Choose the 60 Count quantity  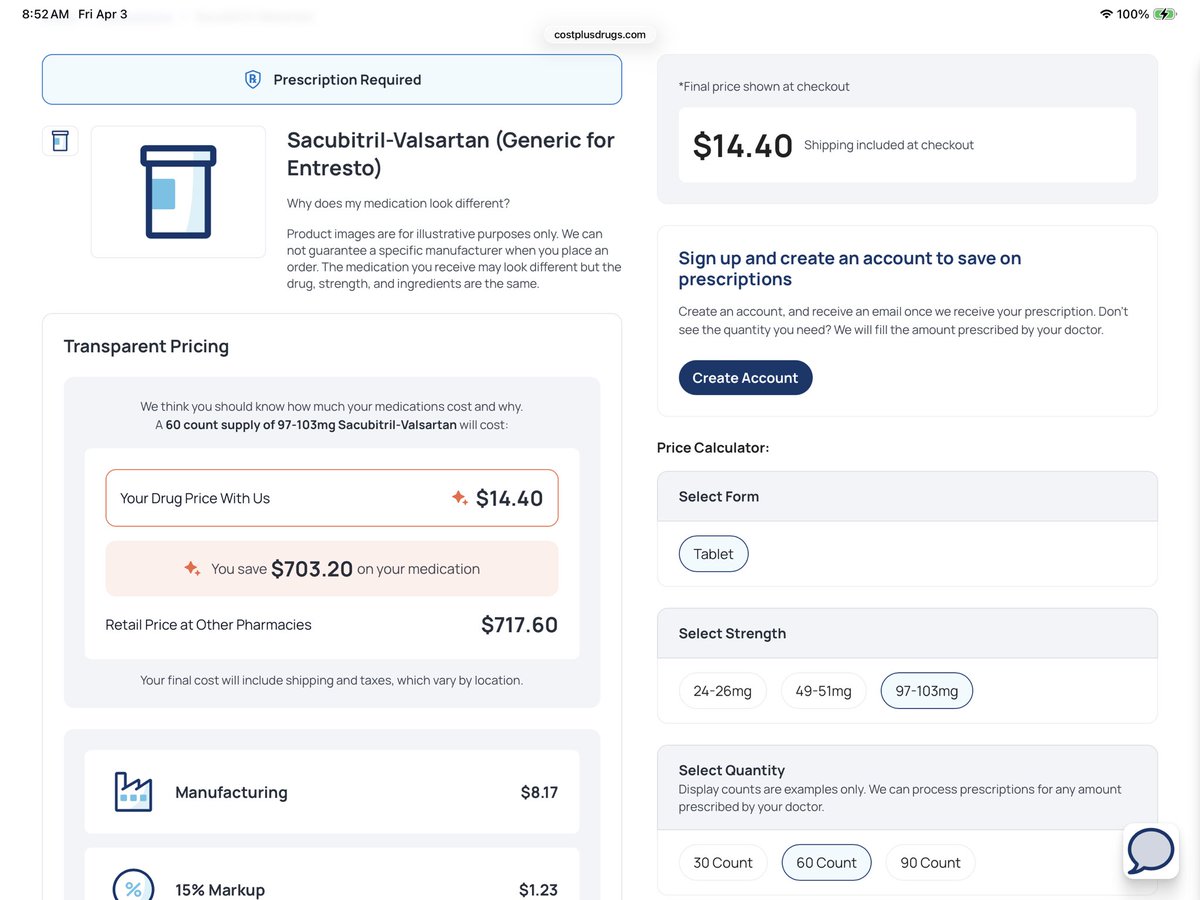(x=826, y=862)
